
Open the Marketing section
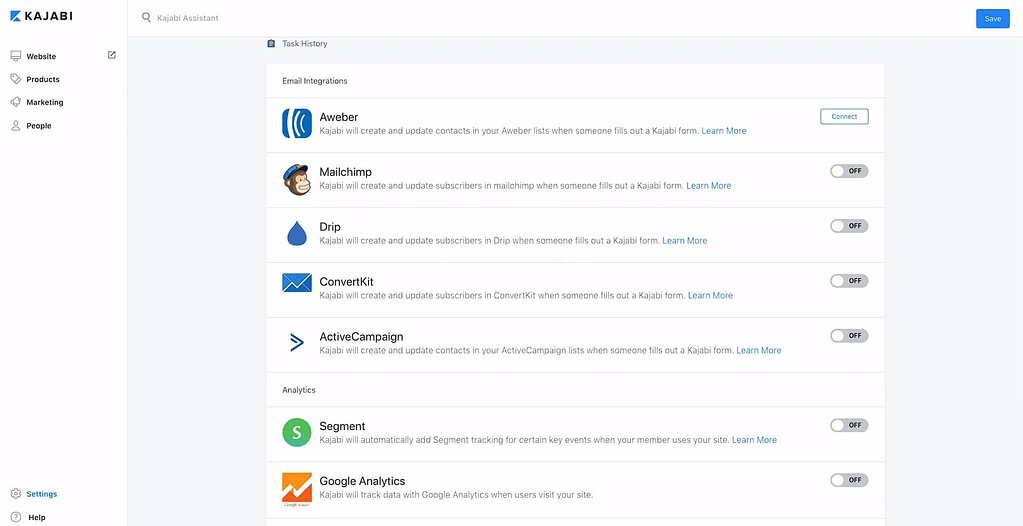(45, 102)
